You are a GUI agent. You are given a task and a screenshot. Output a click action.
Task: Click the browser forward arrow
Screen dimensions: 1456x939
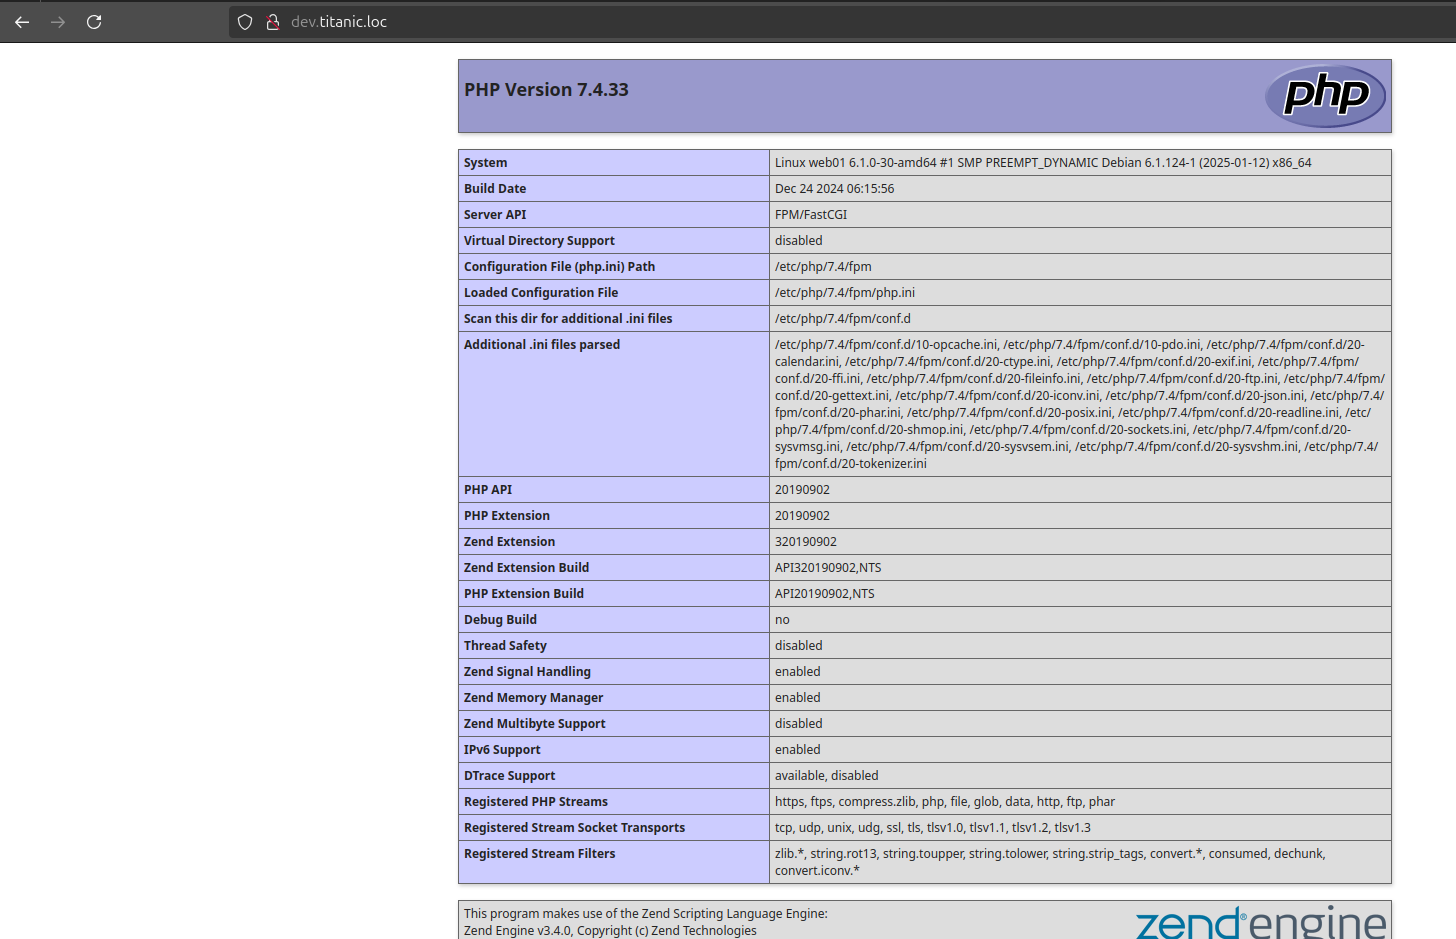(58, 22)
